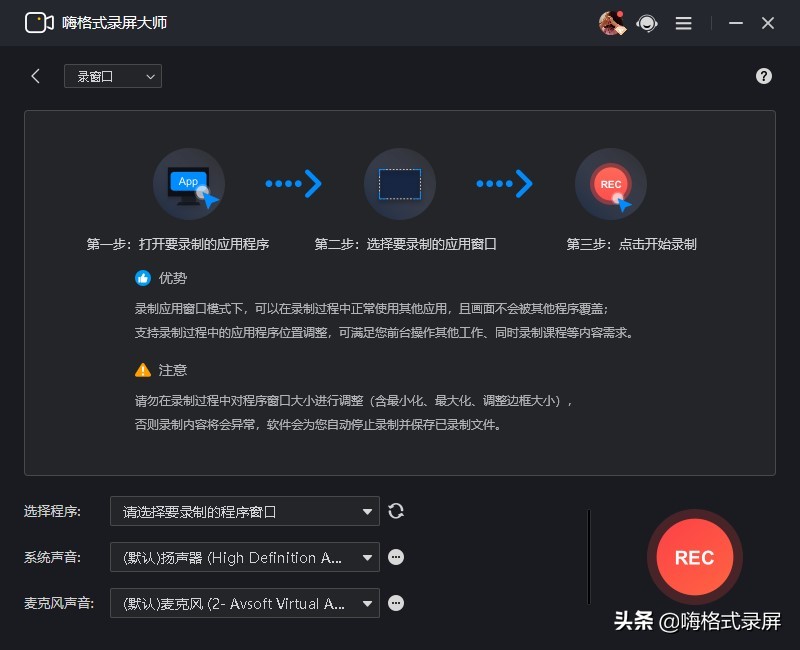Click the App monitor step one icon
Screen dimensions: 800x650
[189, 184]
